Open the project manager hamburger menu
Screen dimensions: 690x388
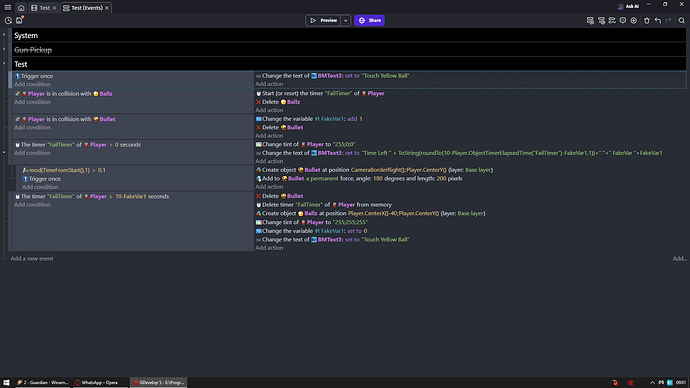pyautogui.click(x=8, y=7)
